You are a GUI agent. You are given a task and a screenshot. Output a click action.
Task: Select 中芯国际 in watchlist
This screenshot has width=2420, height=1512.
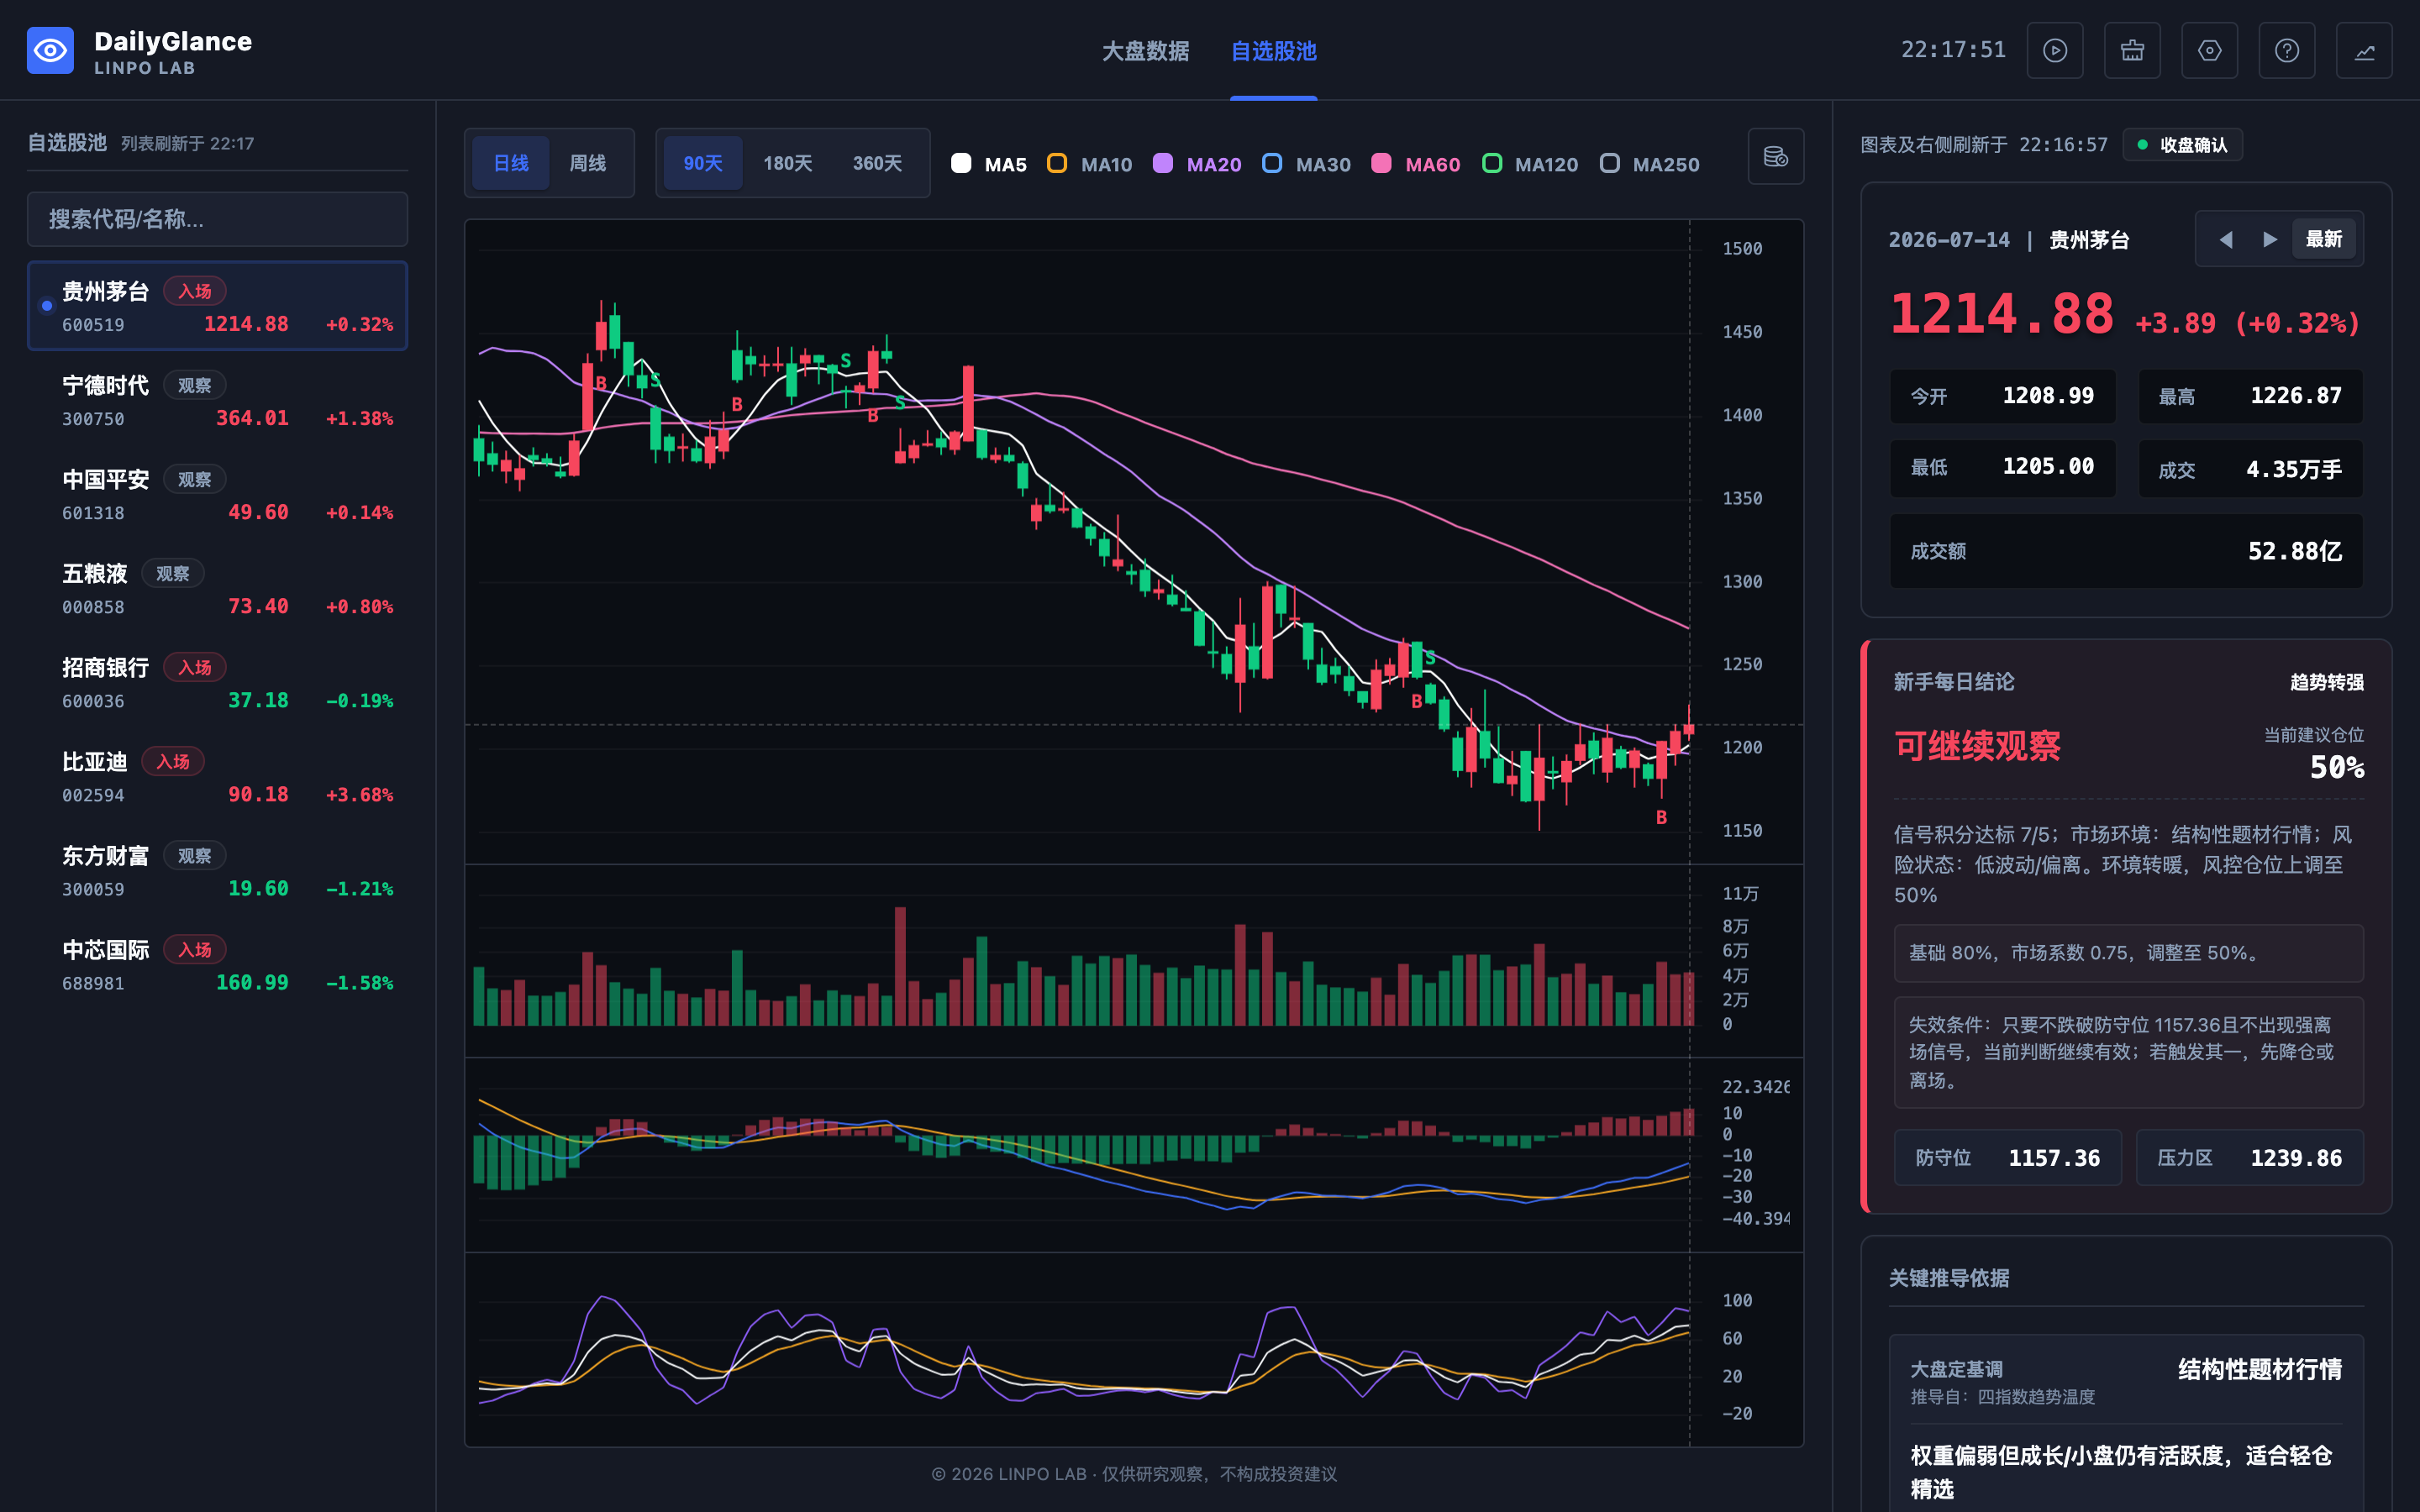pyautogui.click(x=217, y=964)
